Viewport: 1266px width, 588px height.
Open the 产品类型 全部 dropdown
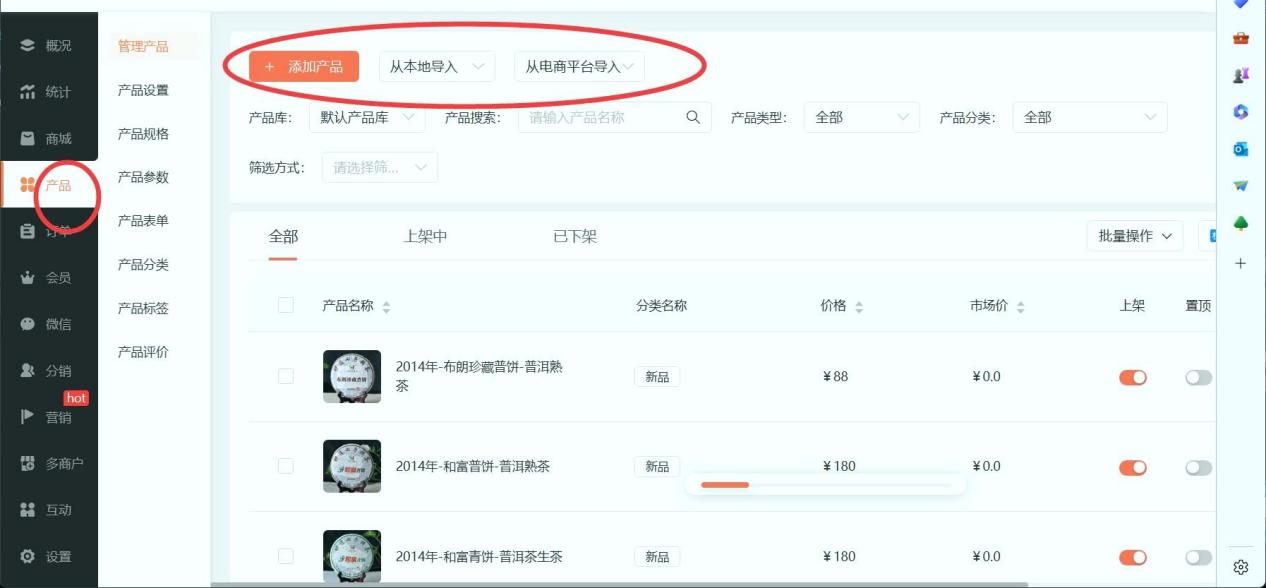click(861, 117)
